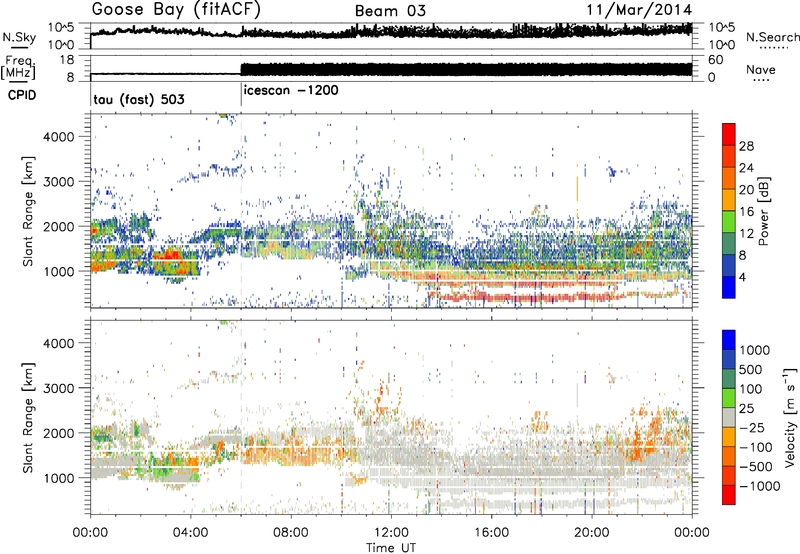This screenshot has width=800, height=554.
Task: Click the 2000 tick on velocity panel axis
Action: 59,433
